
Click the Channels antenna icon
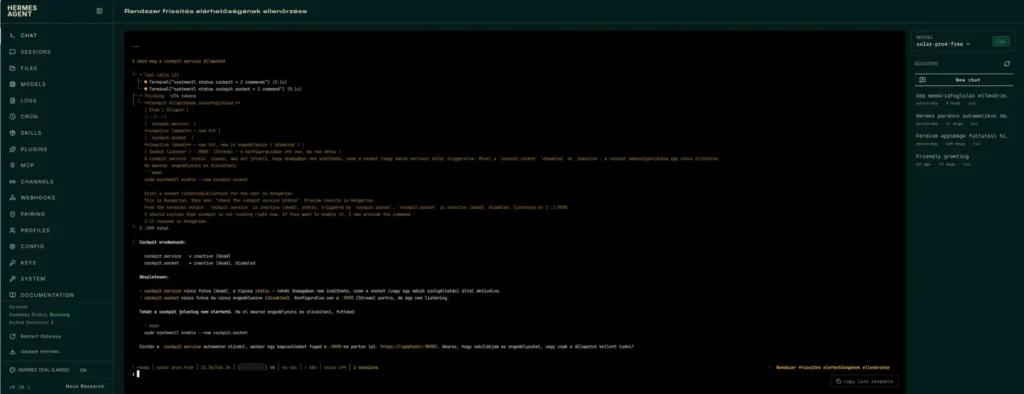point(12,182)
